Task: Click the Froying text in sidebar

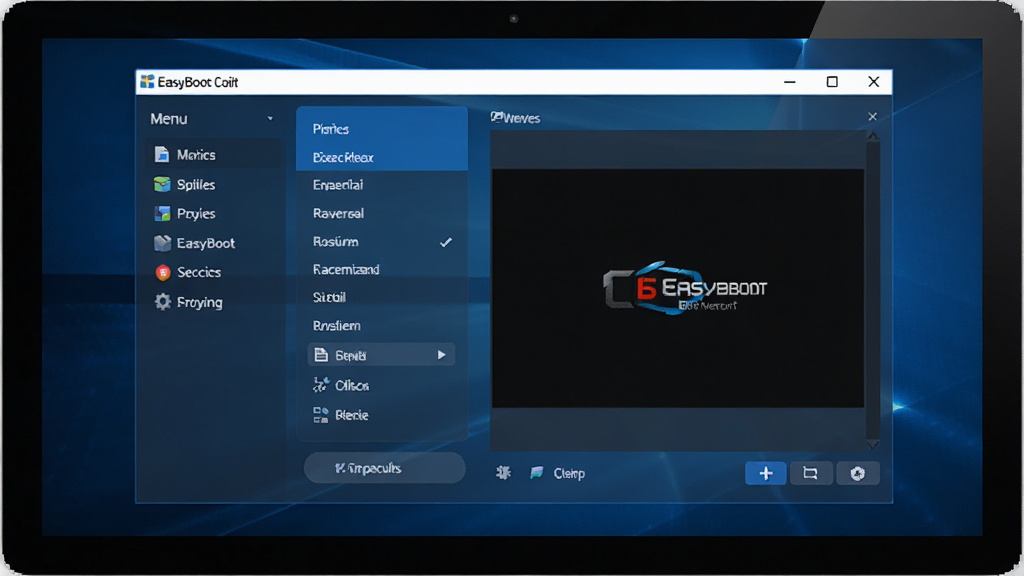Action: [x=199, y=302]
